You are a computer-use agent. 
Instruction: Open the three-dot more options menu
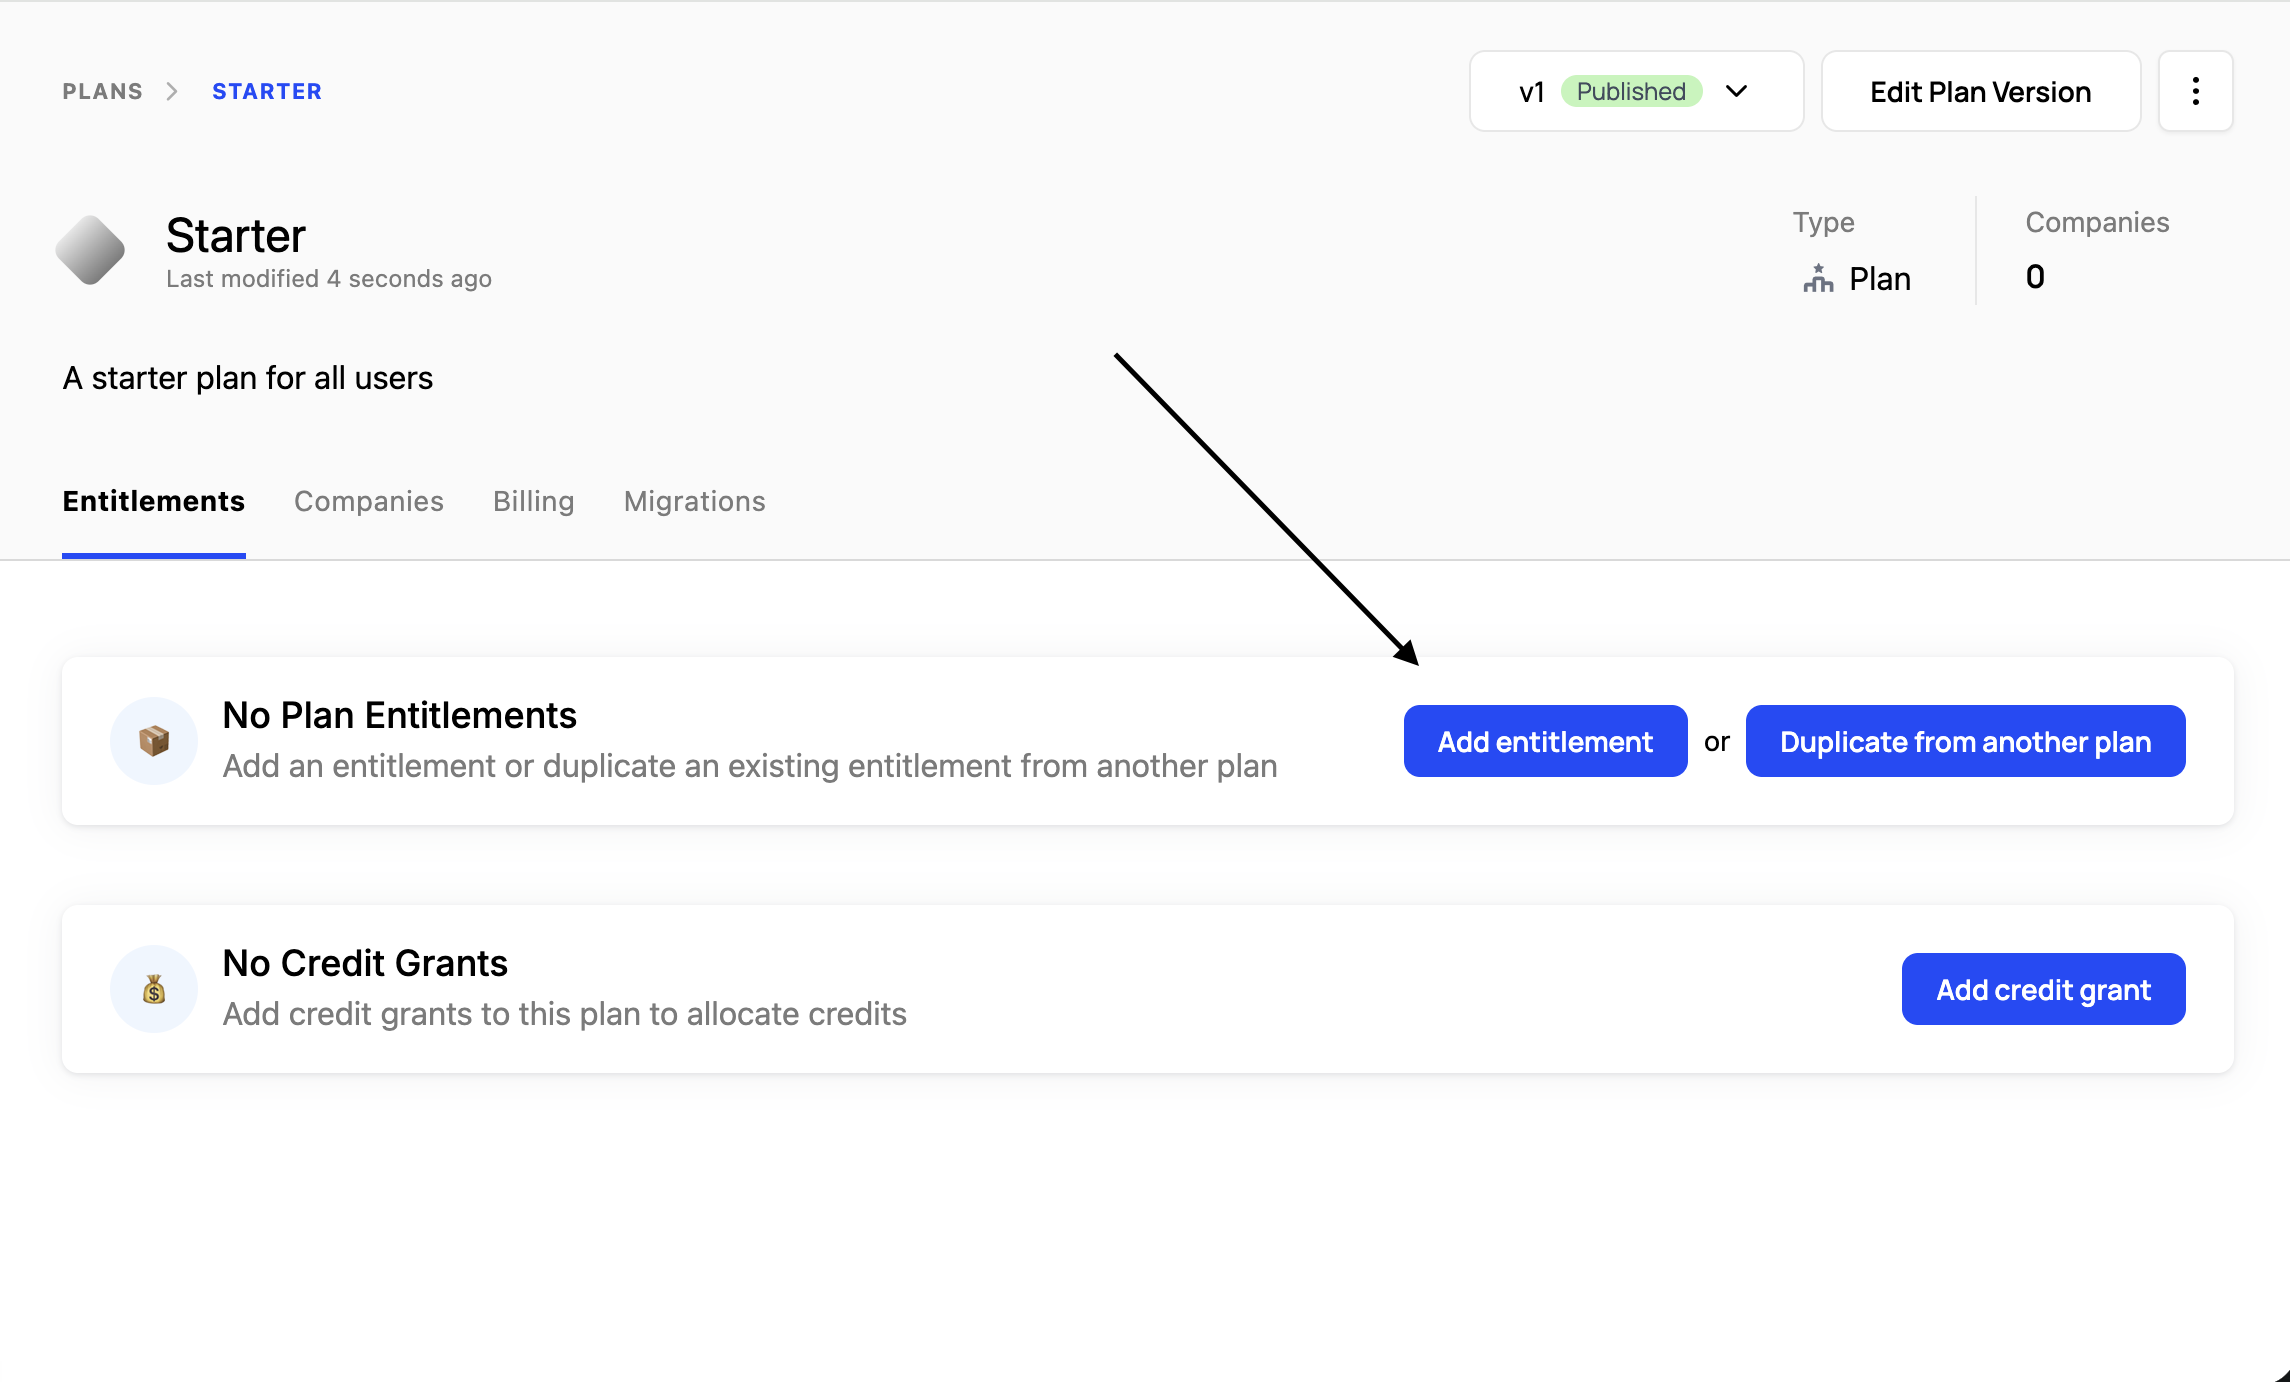pyautogui.click(x=2195, y=91)
